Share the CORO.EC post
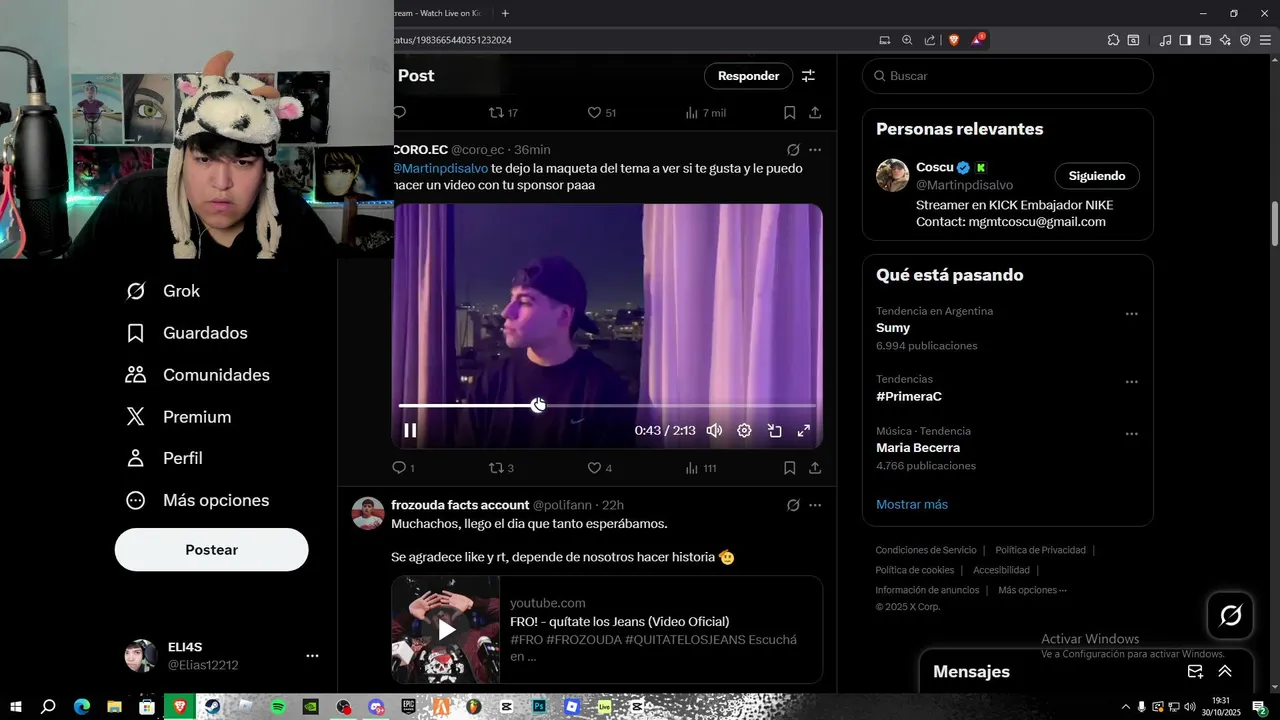The width and height of the screenshot is (1280, 720). tap(815, 468)
